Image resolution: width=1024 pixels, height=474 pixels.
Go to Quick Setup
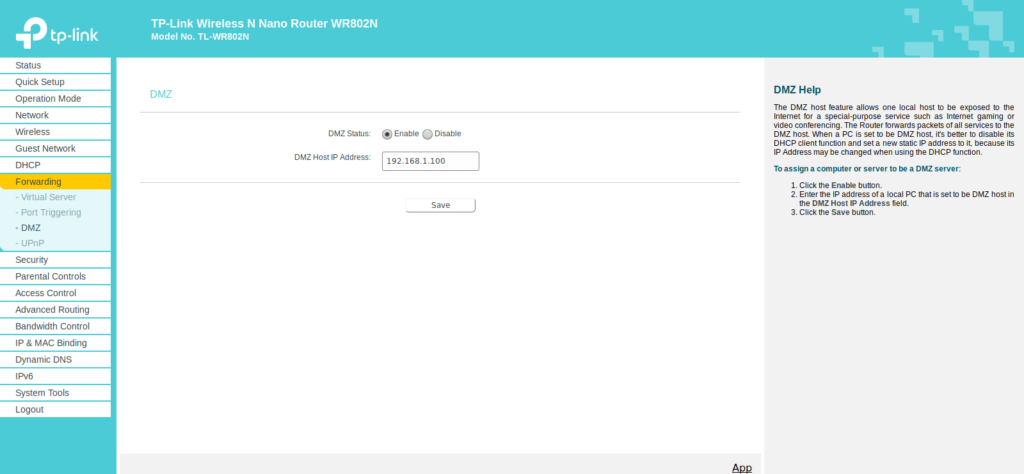pyautogui.click(x=39, y=82)
